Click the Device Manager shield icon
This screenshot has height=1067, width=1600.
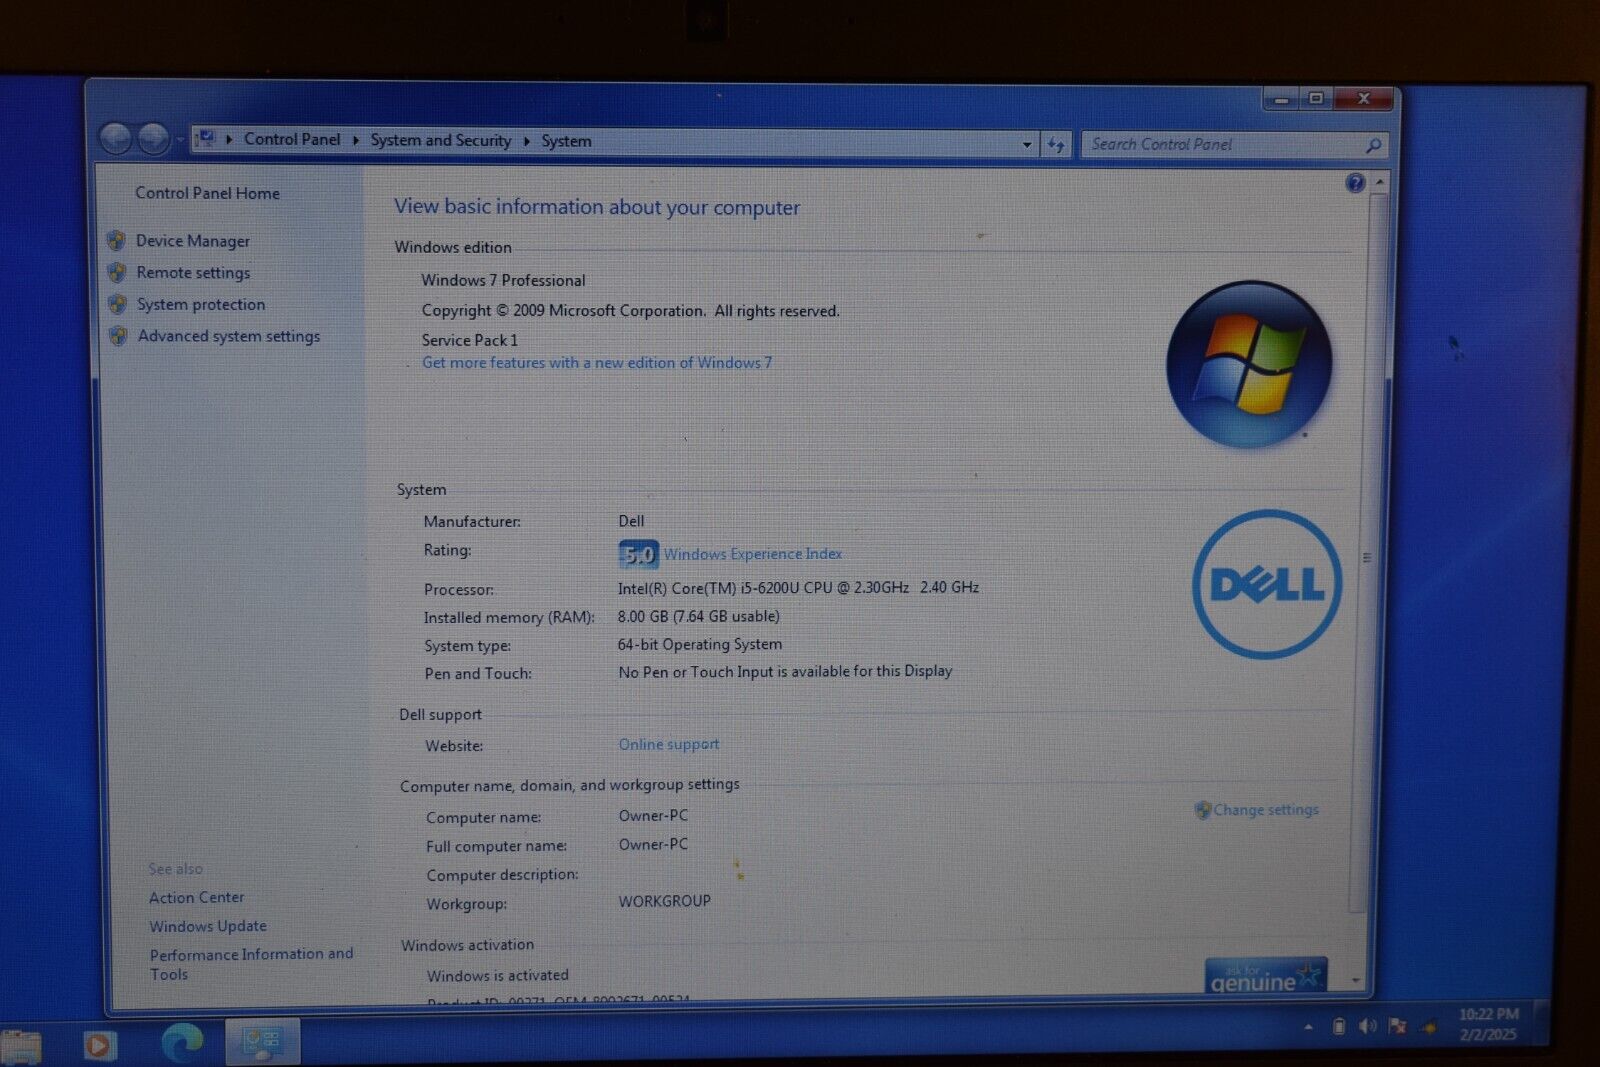tap(116, 241)
